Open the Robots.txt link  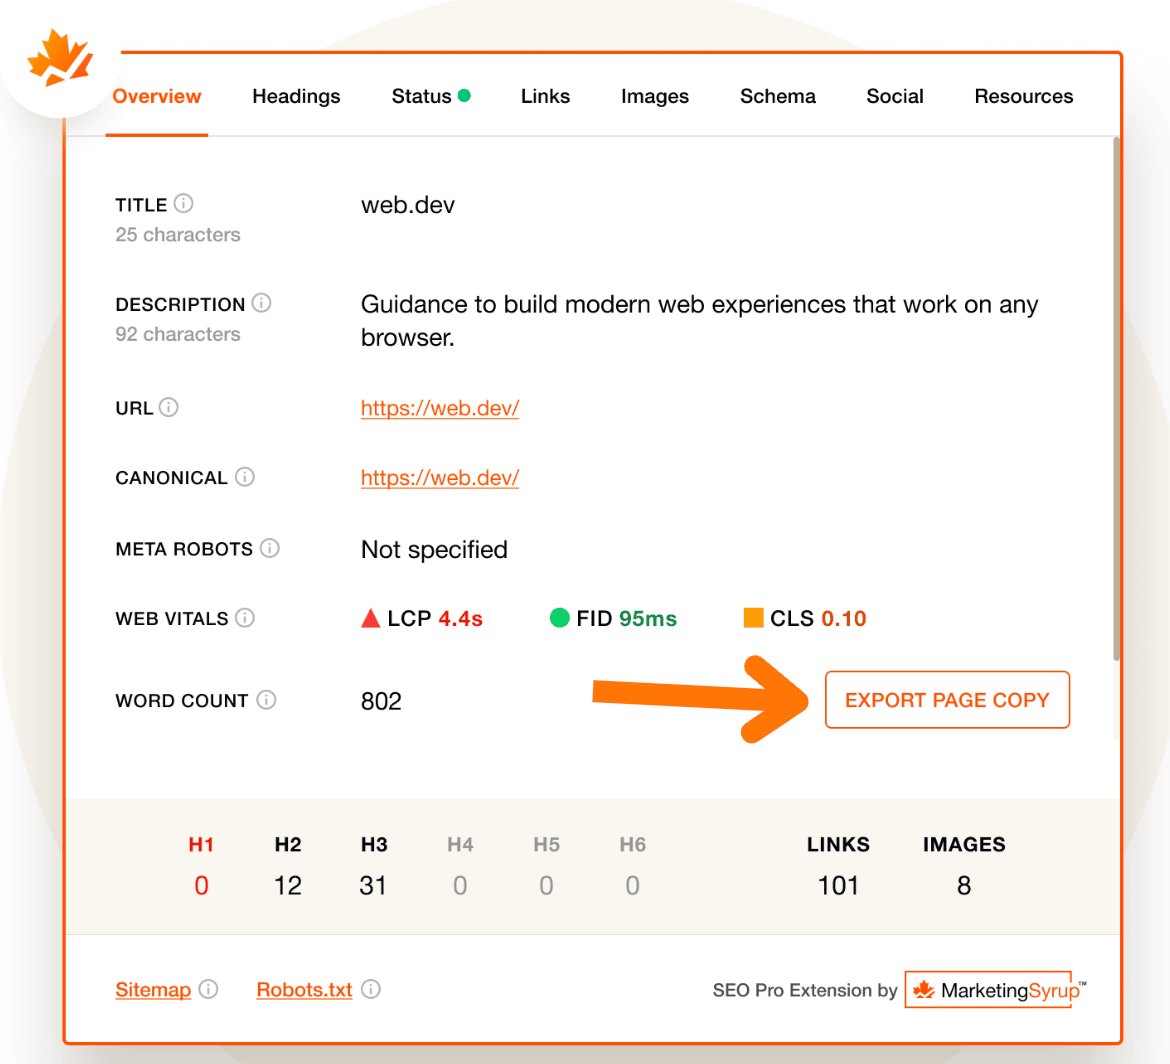point(304,989)
